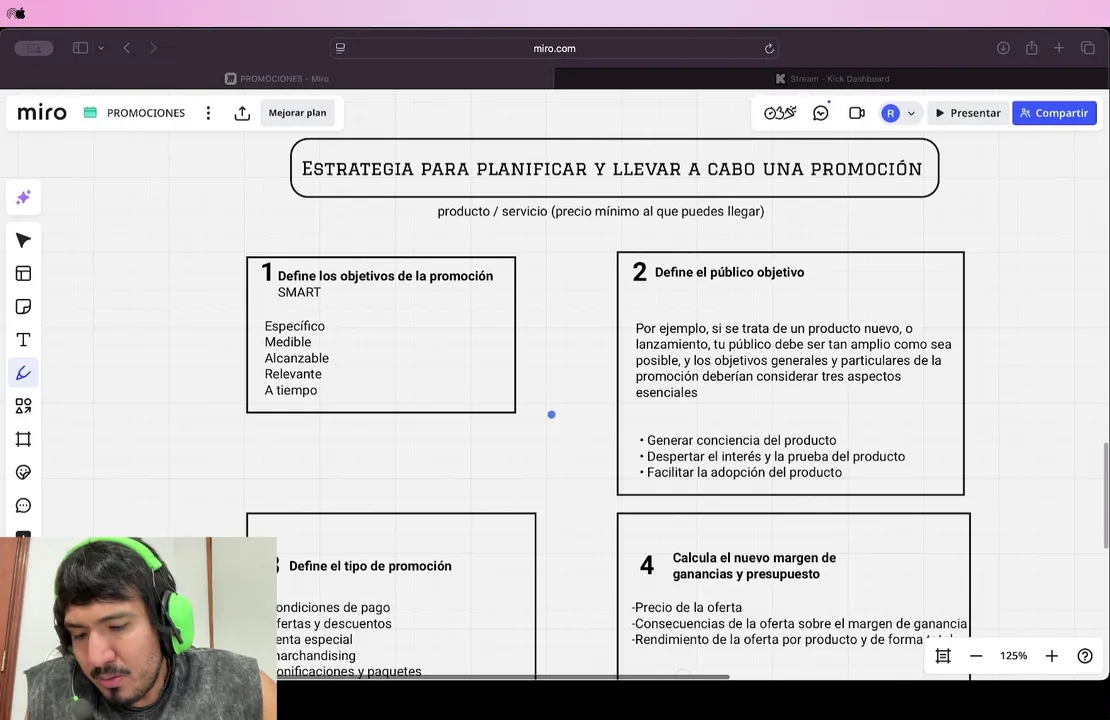This screenshot has width=1110, height=720.
Task: Click 125% zoom level
Action: pos(1014,656)
